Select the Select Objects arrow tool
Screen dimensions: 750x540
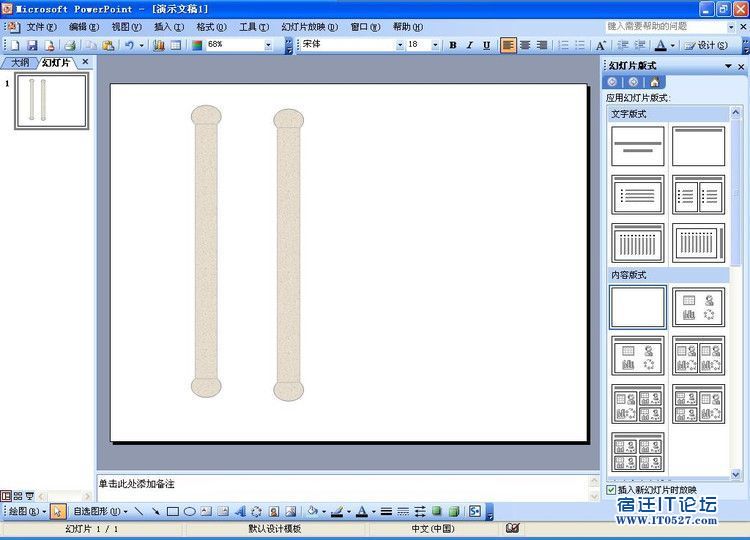(57, 512)
